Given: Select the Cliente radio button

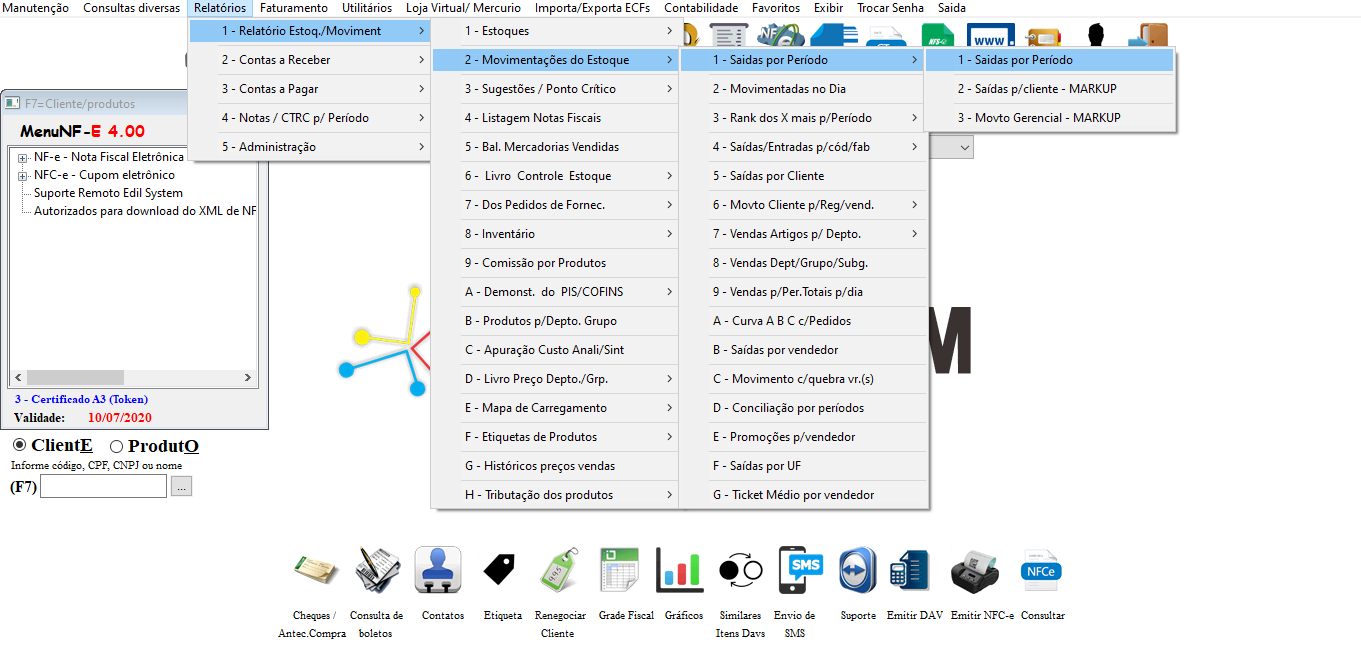Looking at the screenshot, I should 20,445.
